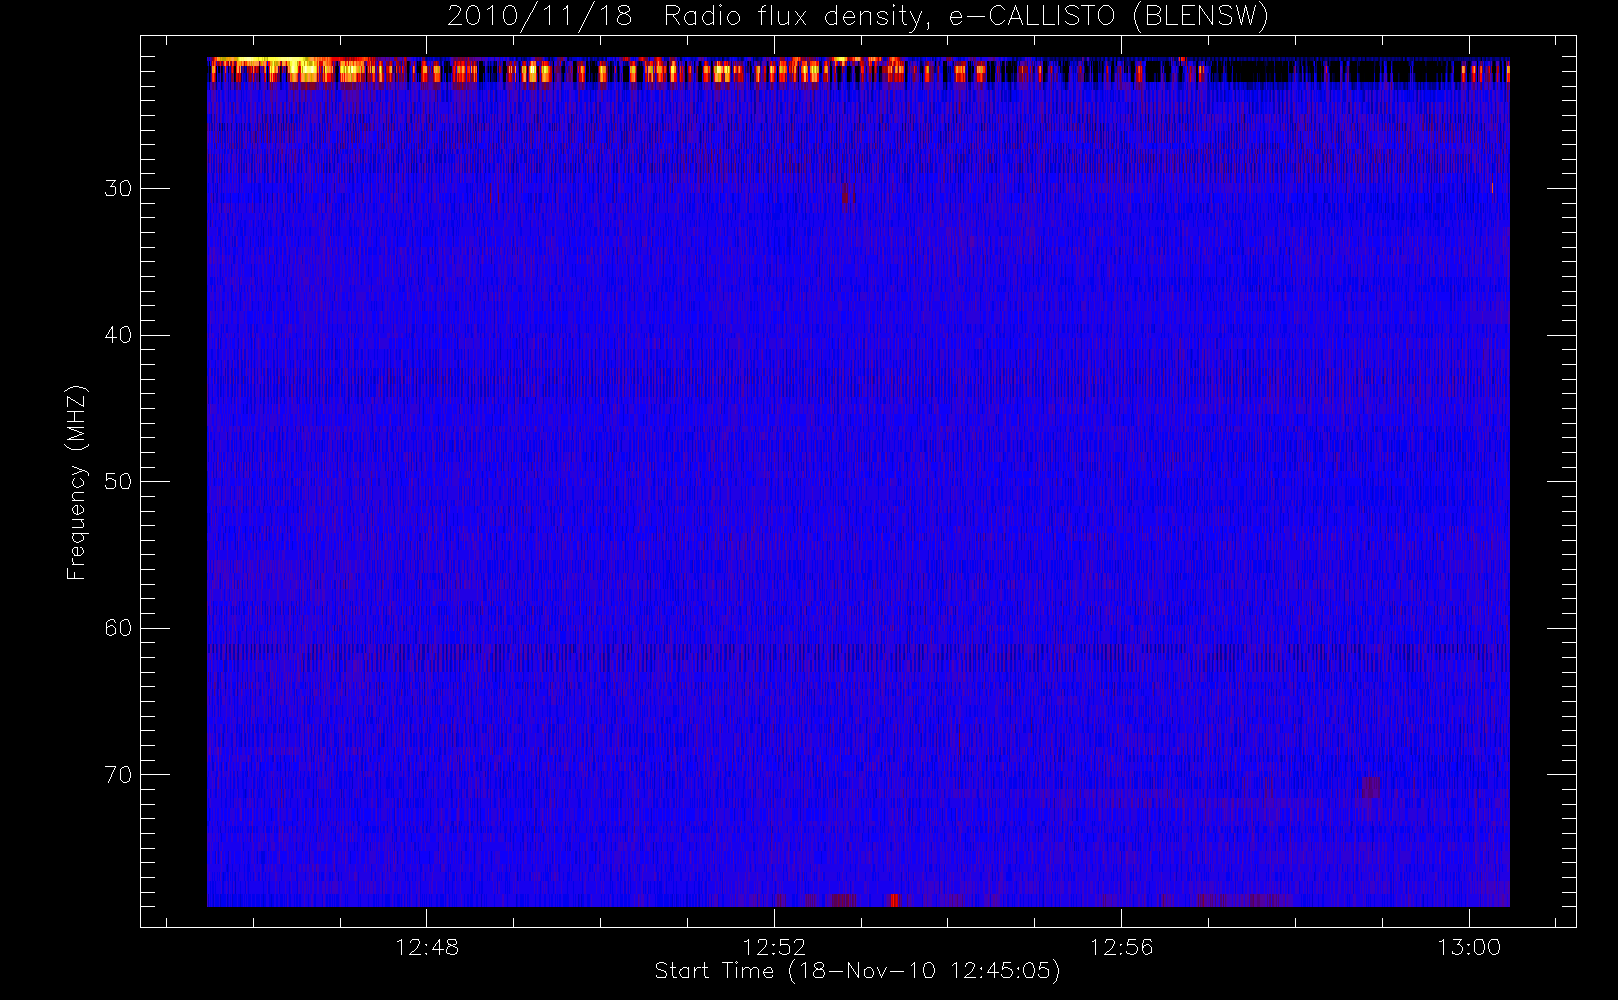Screen dimensions: 1618x1000
Task: Click the 70 frequency tick label
Action: tap(118, 775)
